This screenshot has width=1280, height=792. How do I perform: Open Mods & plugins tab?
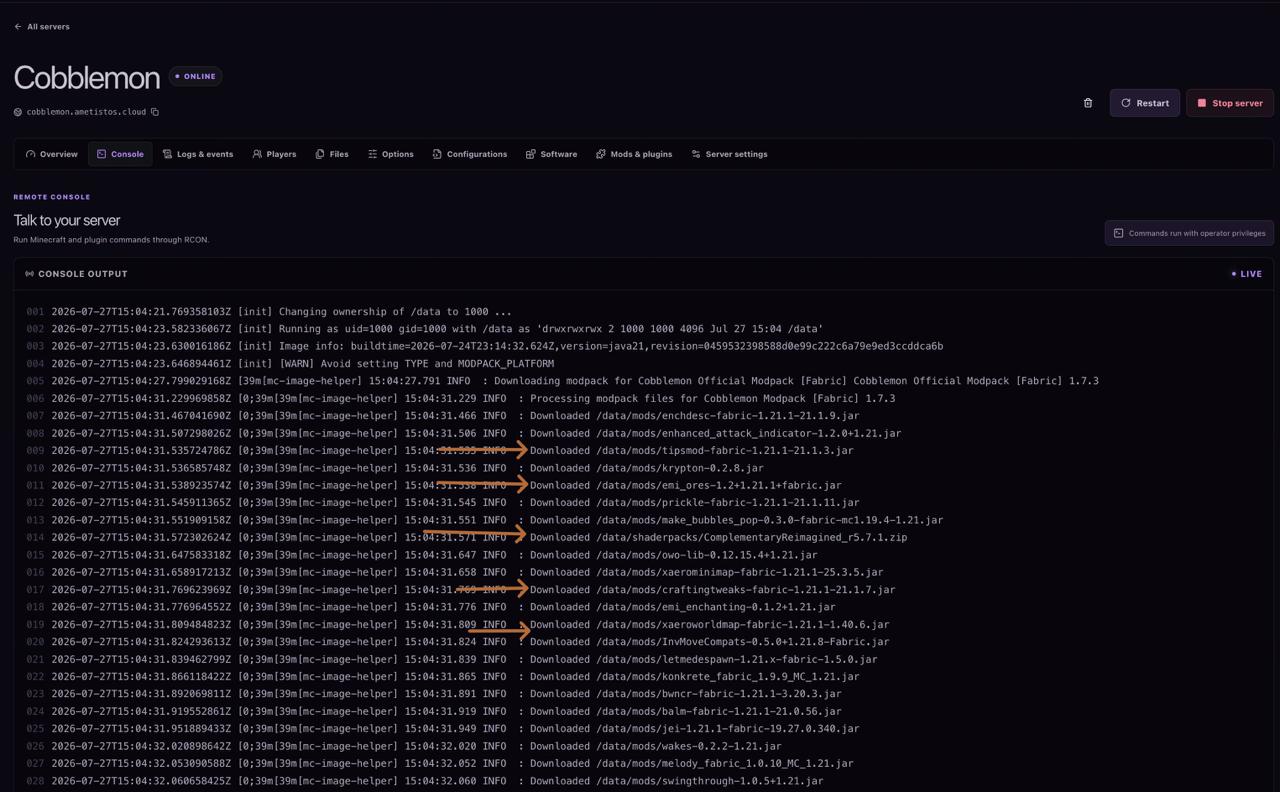[x=634, y=154]
